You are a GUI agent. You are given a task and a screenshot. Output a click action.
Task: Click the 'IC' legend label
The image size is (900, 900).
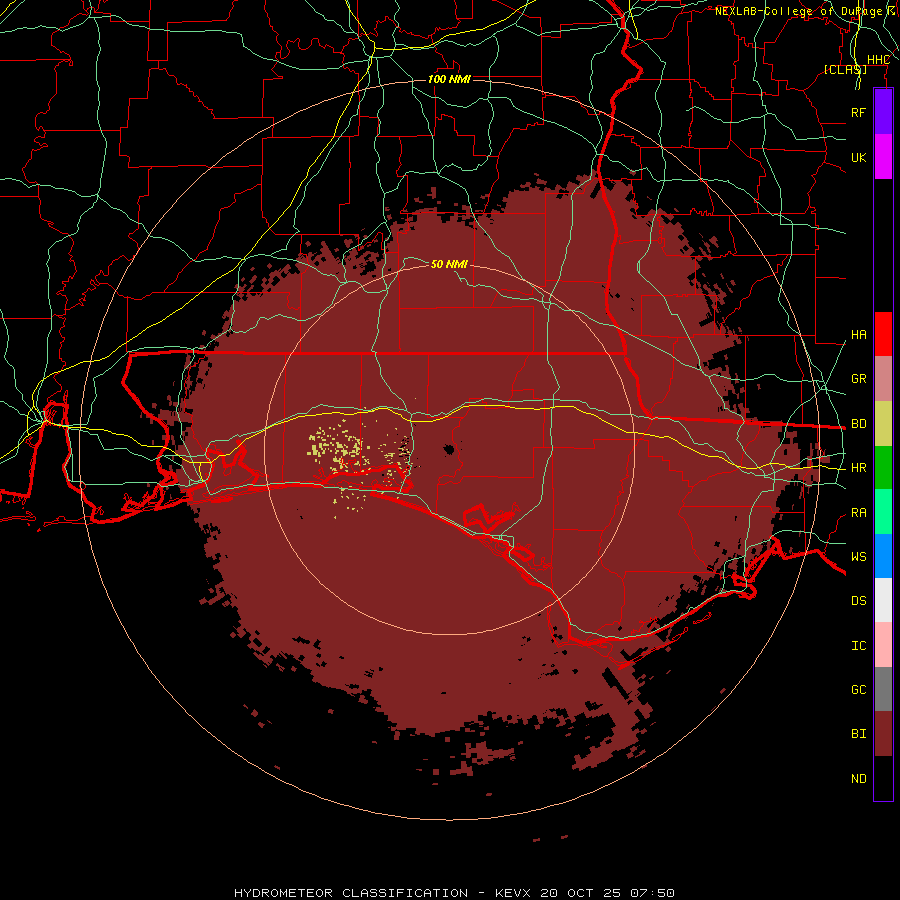tap(858, 646)
